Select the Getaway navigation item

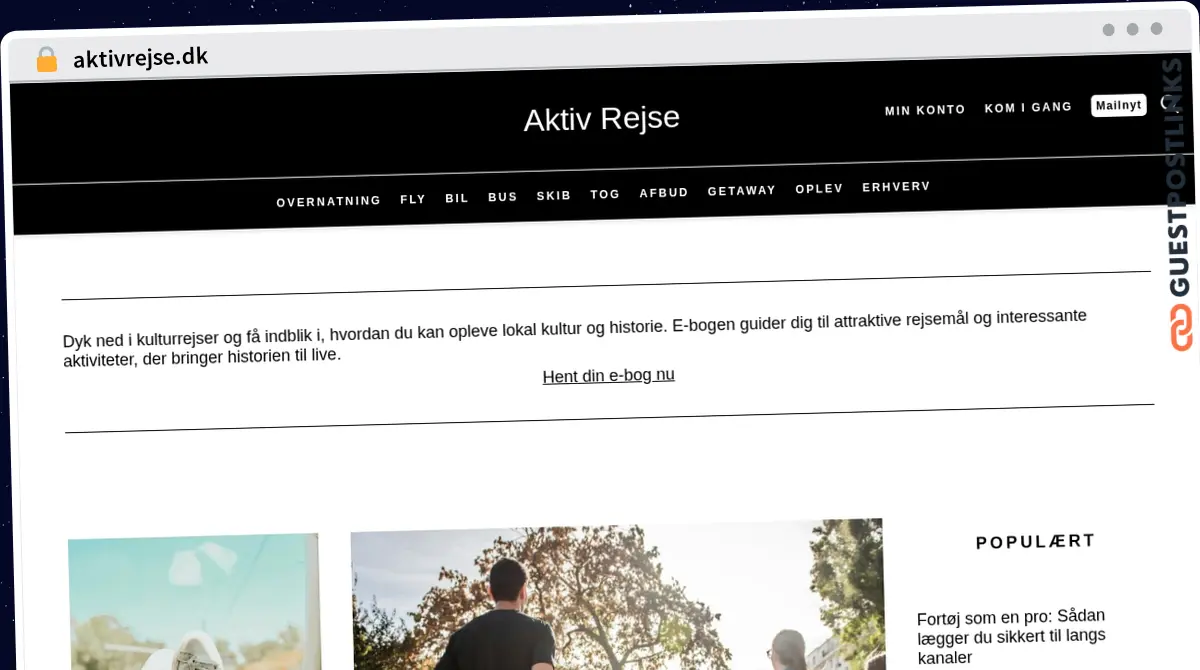742,191
